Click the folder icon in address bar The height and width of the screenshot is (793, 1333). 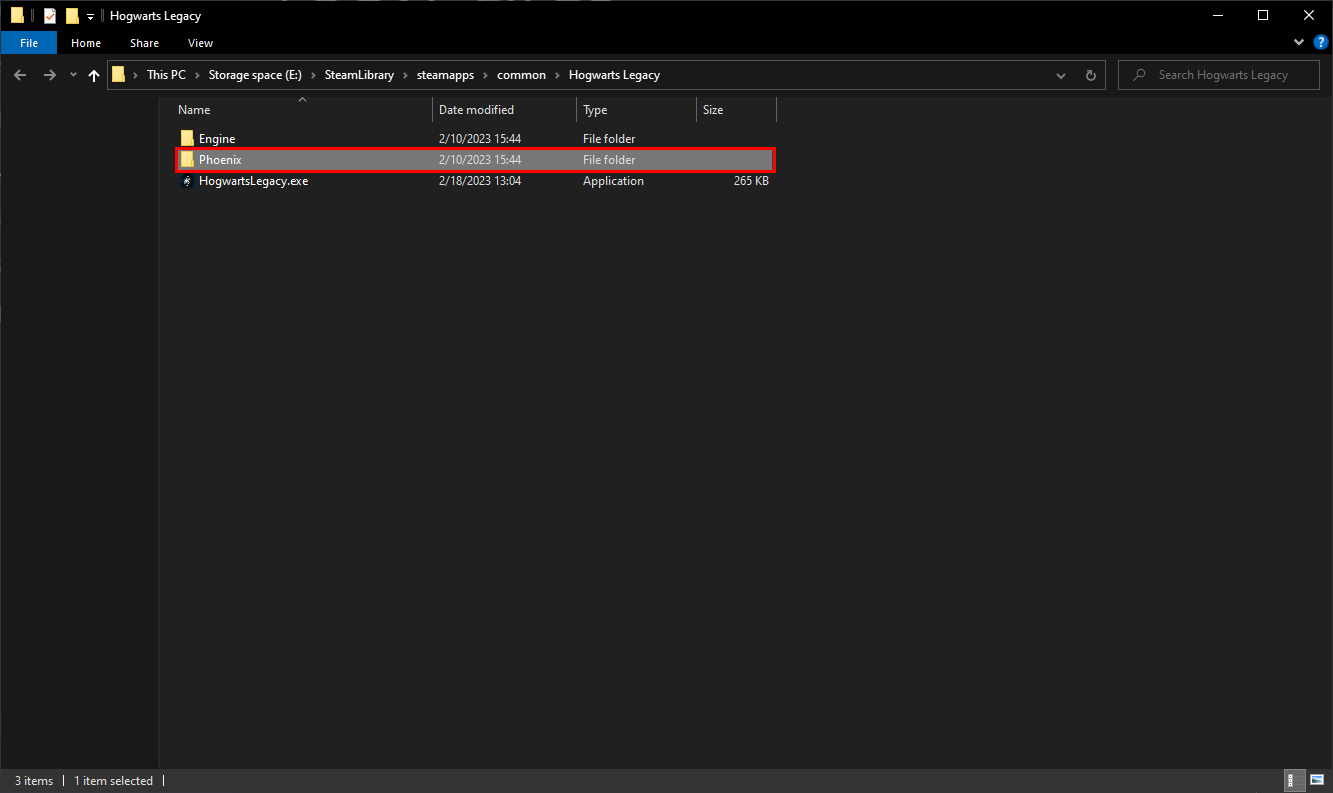119,75
